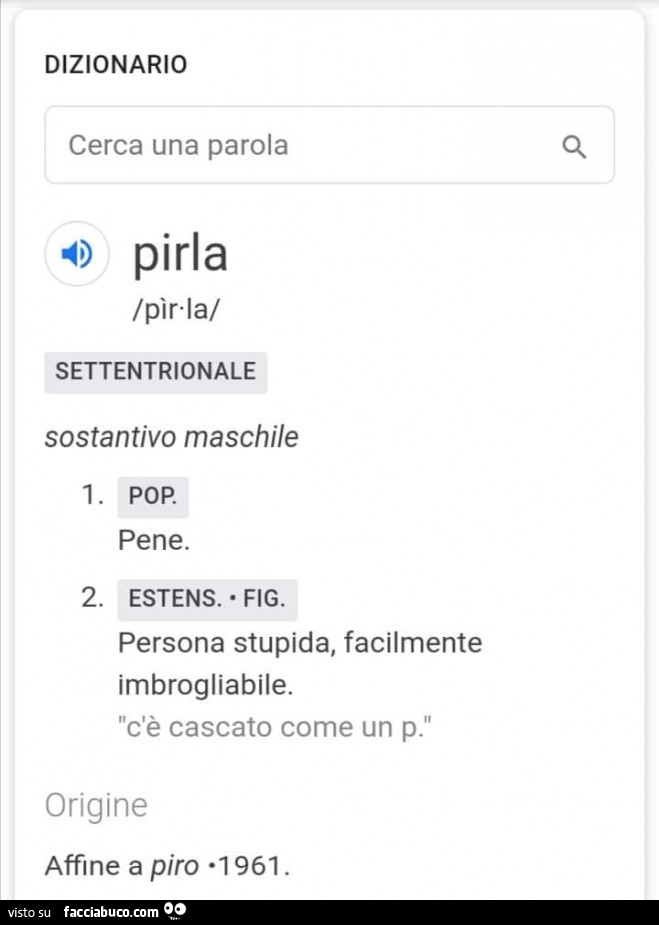Expand the Origine section heading
Viewport: 659px width, 925px height.
pyautogui.click(x=96, y=805)
